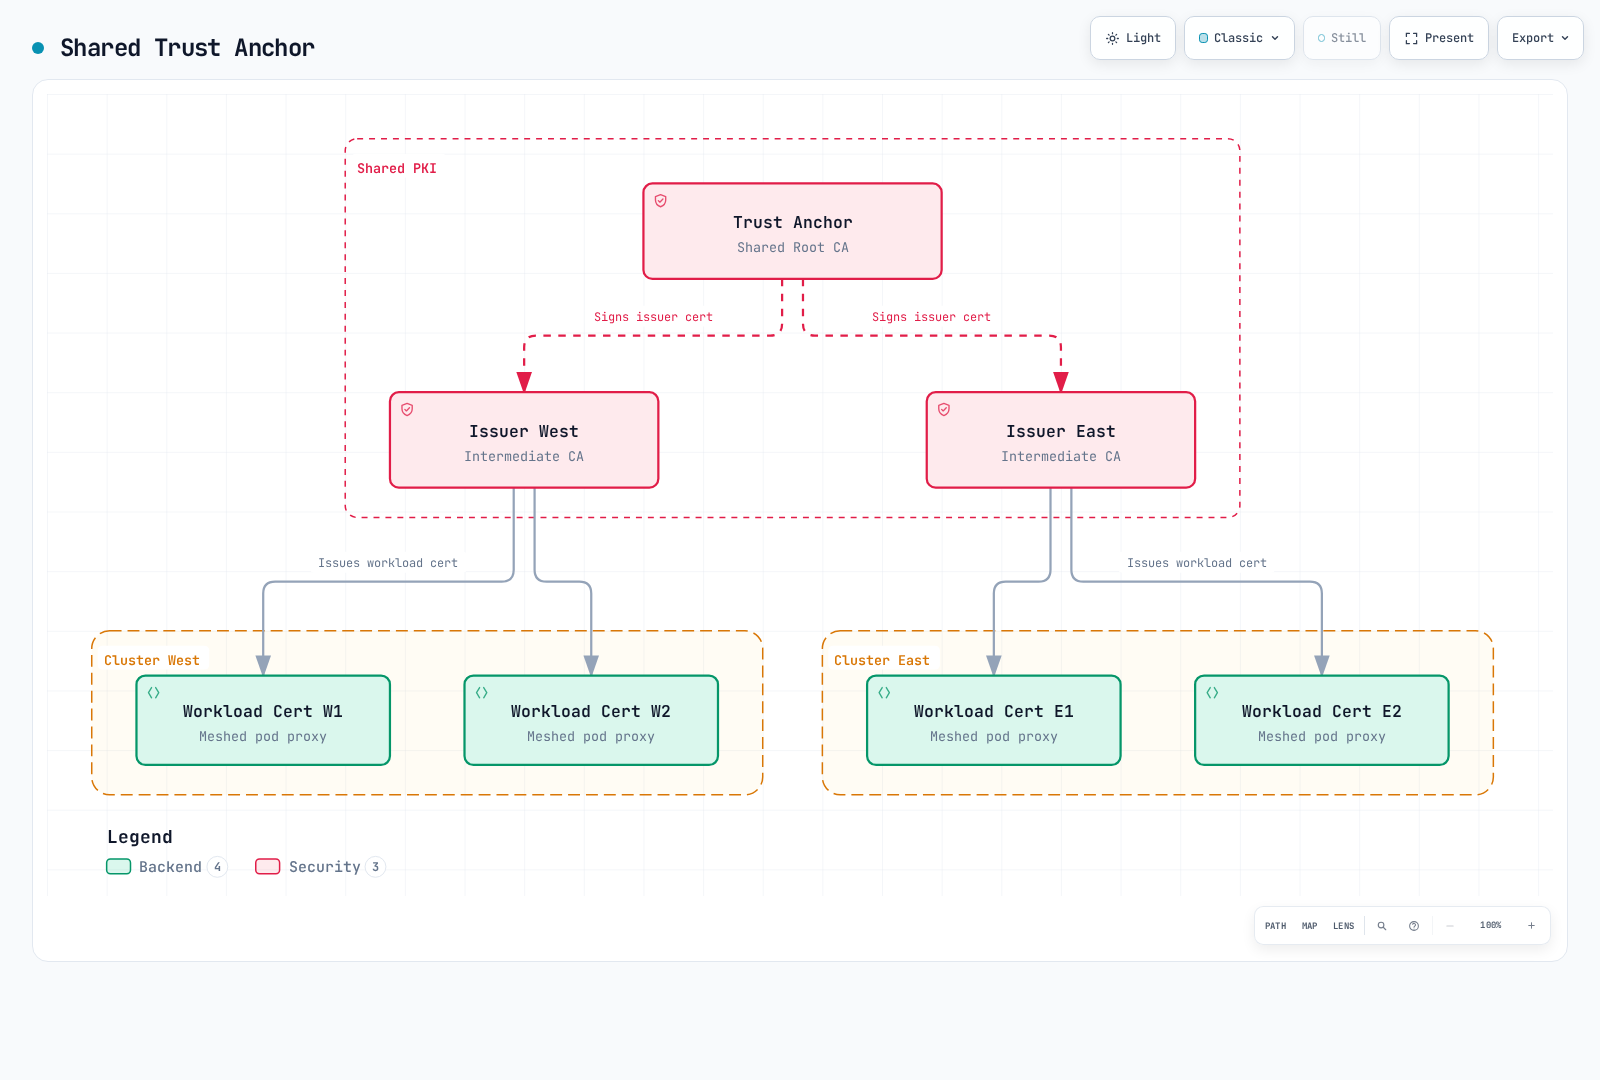
Task: Click the left 'Signs issuer cert' edge label
Action: [x=654, y=317]
